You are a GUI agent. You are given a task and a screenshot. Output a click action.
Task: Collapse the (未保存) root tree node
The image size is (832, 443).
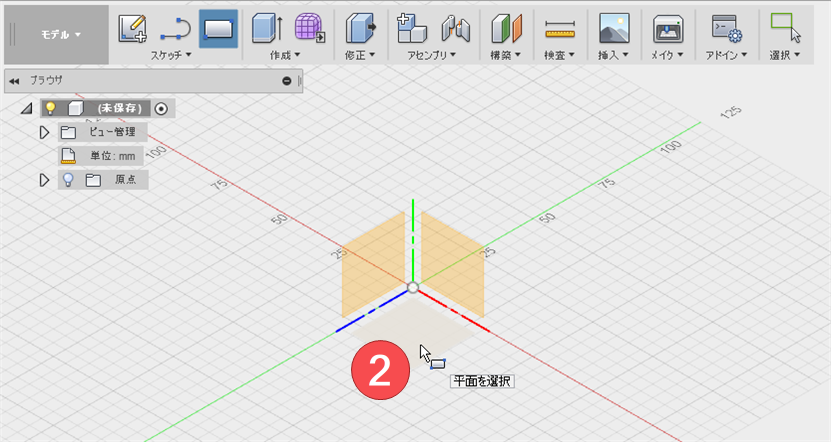click(27, 109)
